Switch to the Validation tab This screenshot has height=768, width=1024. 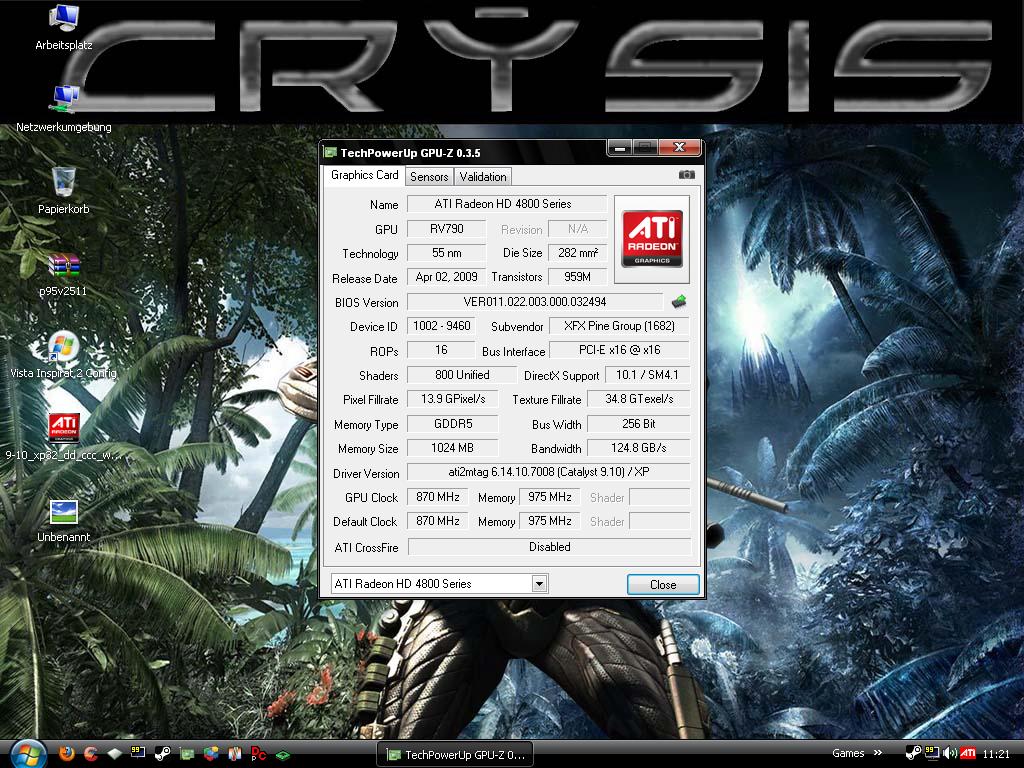click(x=483, y=176)
